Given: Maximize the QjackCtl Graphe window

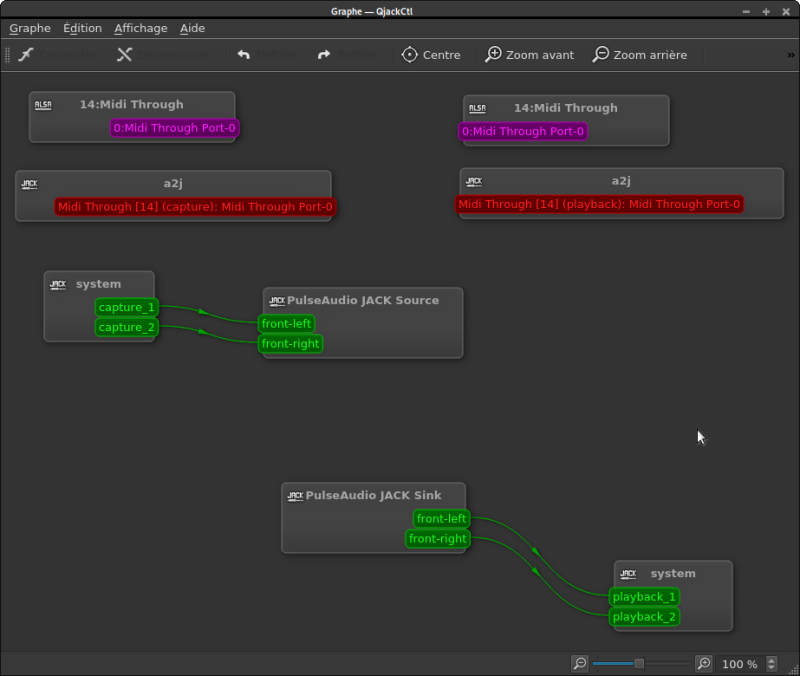Looking at the screenshot, I should pos(766,11).
